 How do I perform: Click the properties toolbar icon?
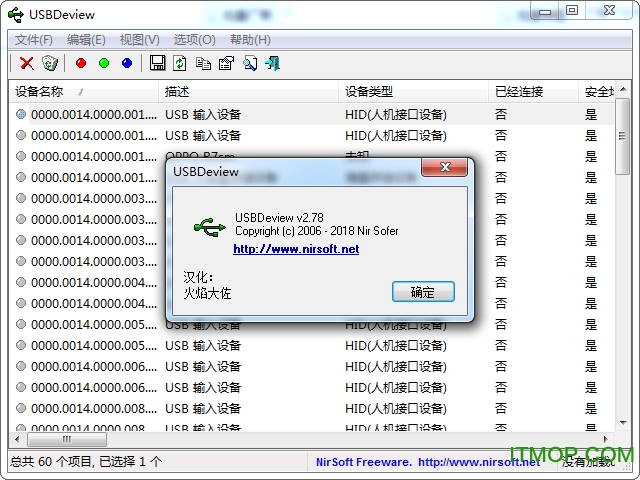tap(226, 63)
